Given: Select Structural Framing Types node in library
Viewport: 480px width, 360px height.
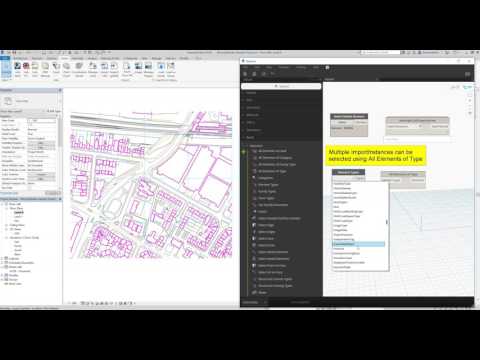Looking at the screenshot, I should [275, 286].
